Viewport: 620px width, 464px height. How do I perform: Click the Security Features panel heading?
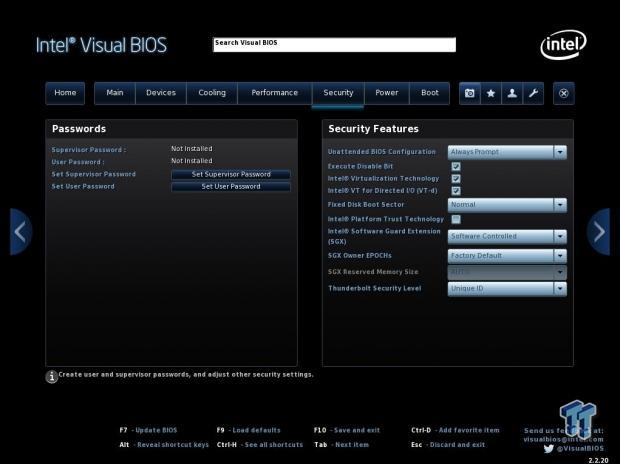[373, 129]
